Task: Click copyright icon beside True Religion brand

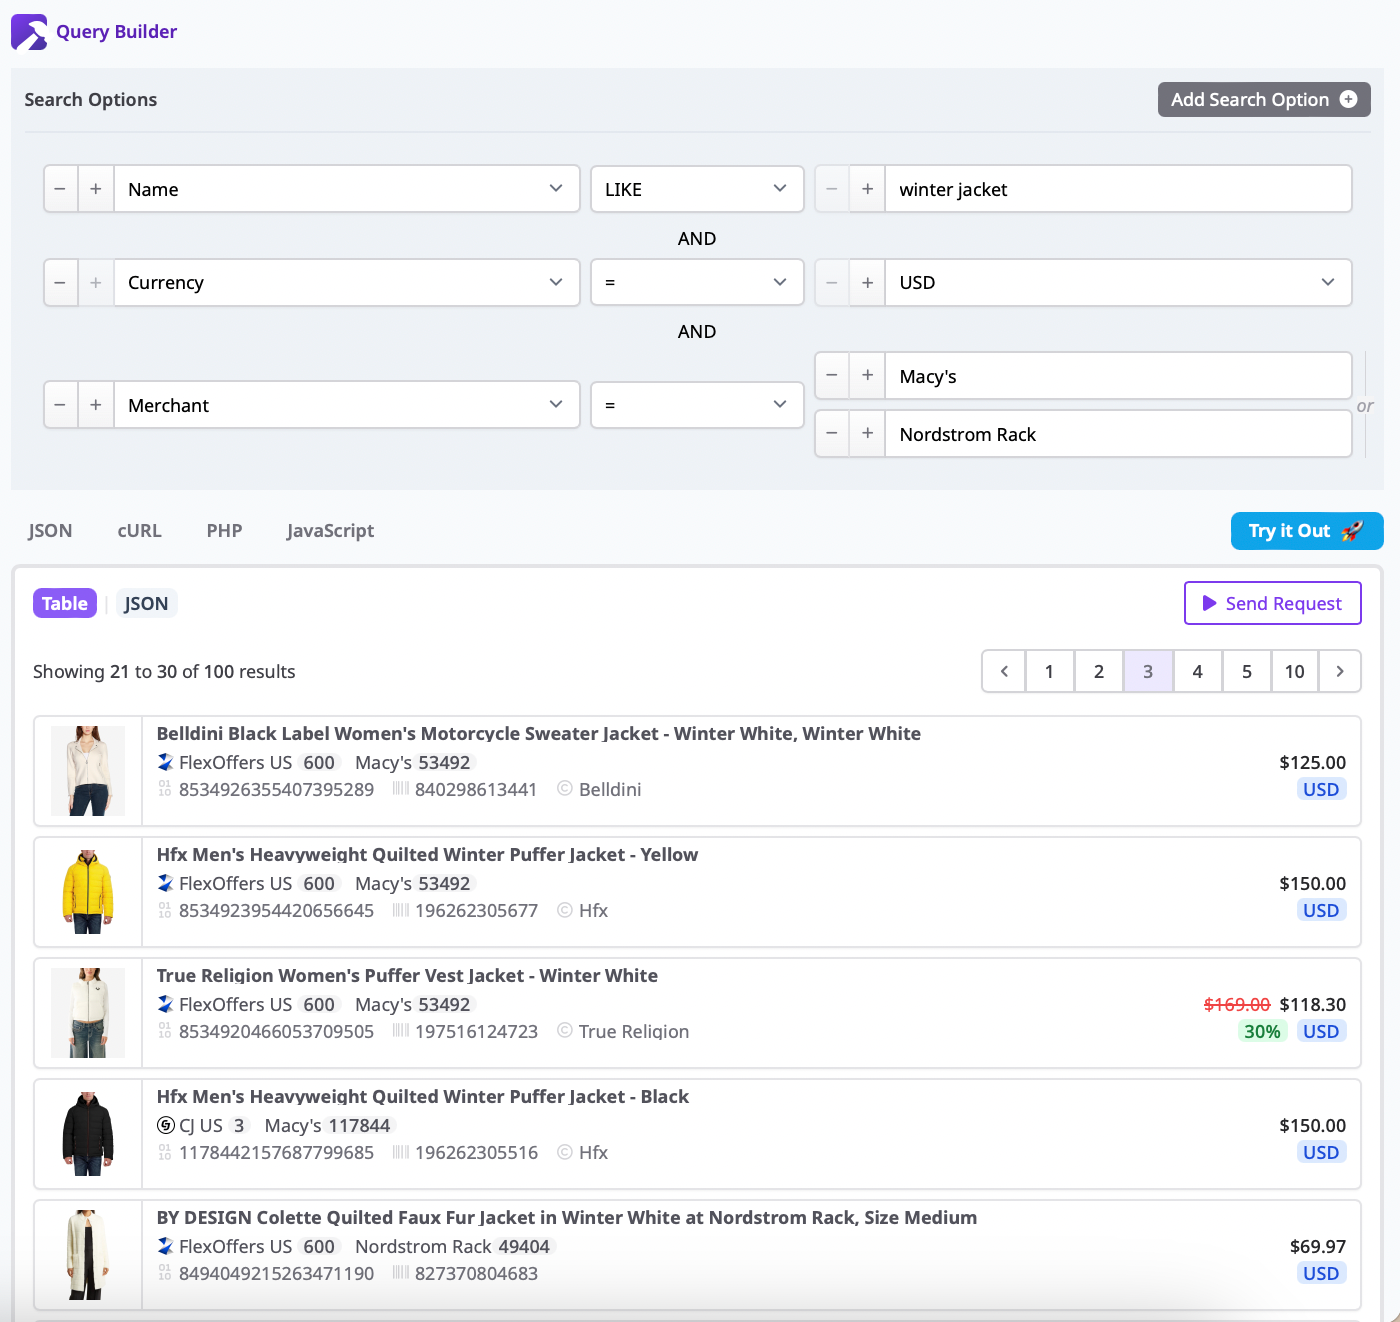Action: (x=565, y=1030)
